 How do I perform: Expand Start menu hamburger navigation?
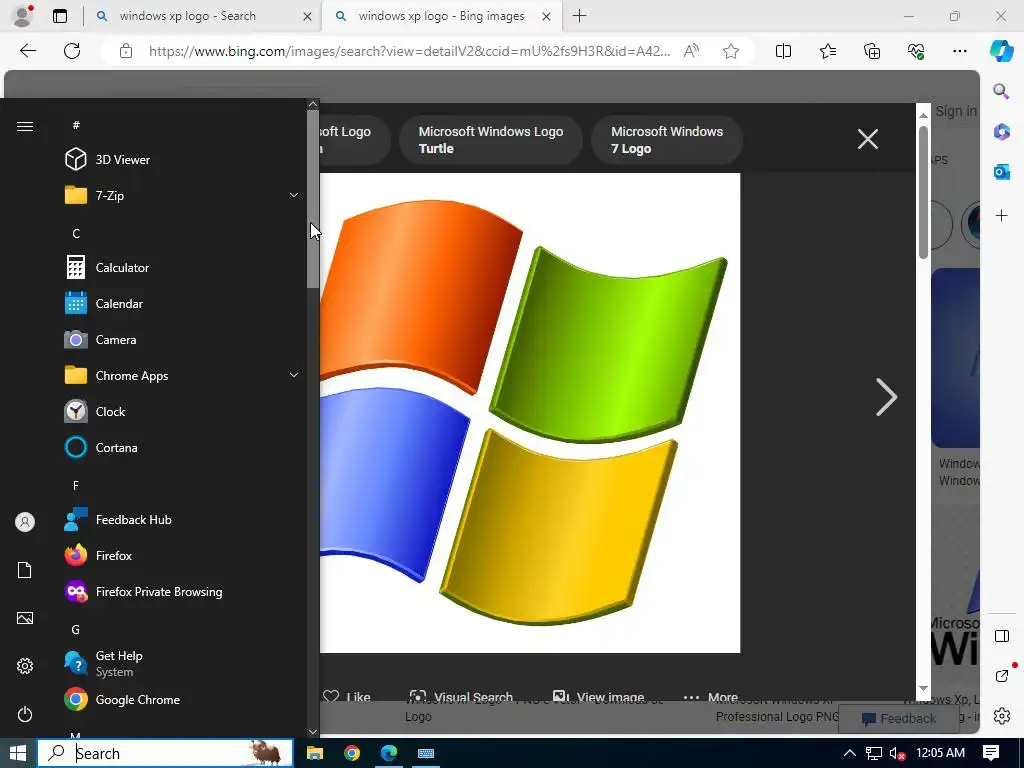pyautogui.click(x=25, y=126)
